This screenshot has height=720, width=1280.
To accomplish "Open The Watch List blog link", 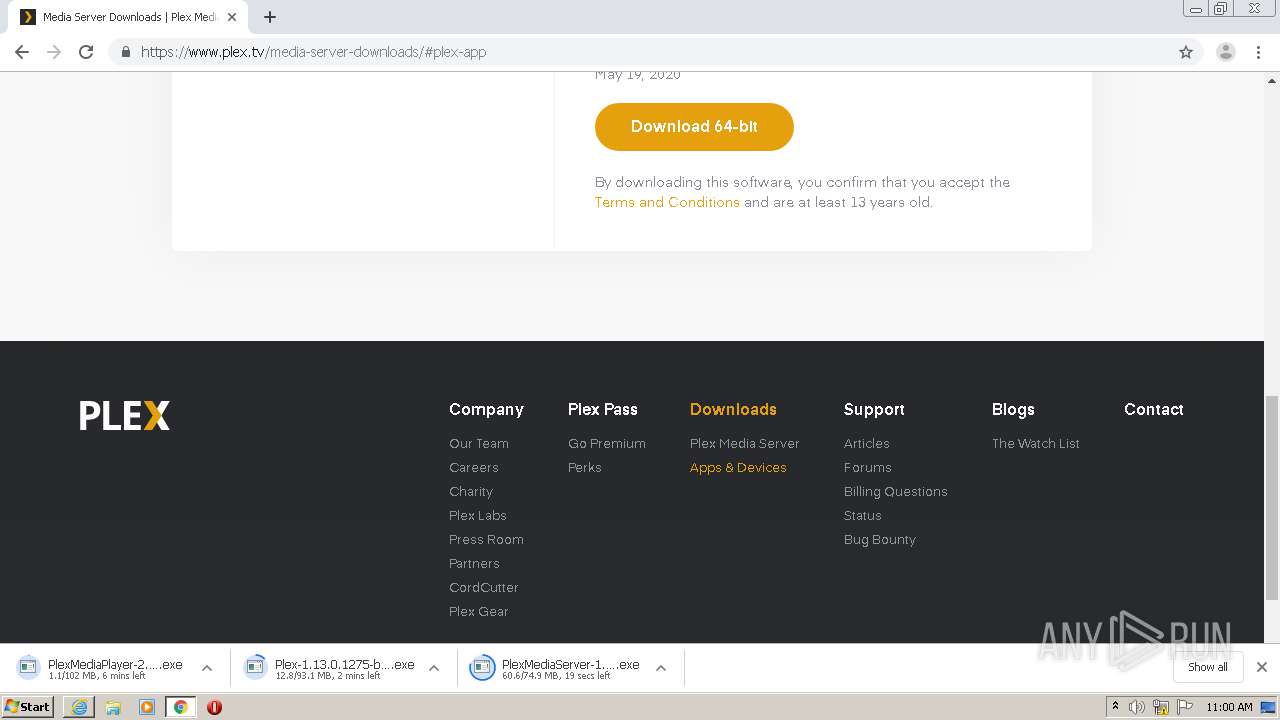I will pyautogui.click(x=1036, y=443).
